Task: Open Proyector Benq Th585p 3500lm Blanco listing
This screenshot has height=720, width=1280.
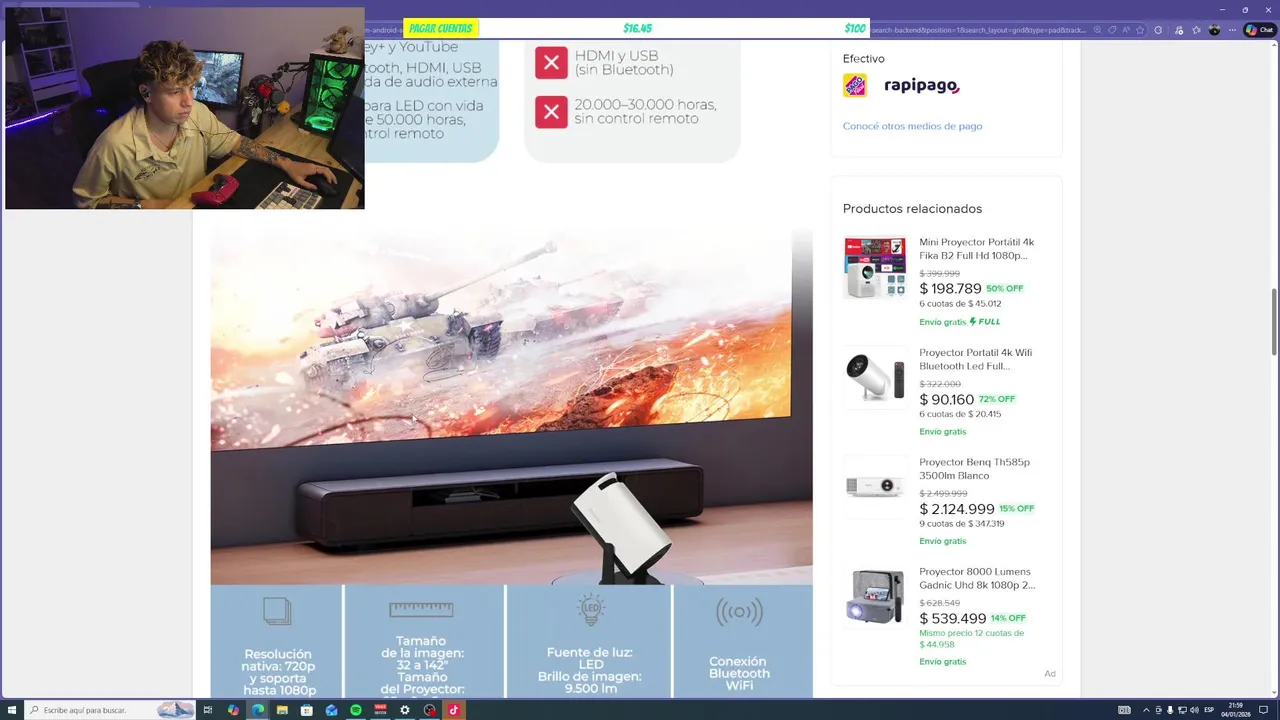Action: point(975,469)
